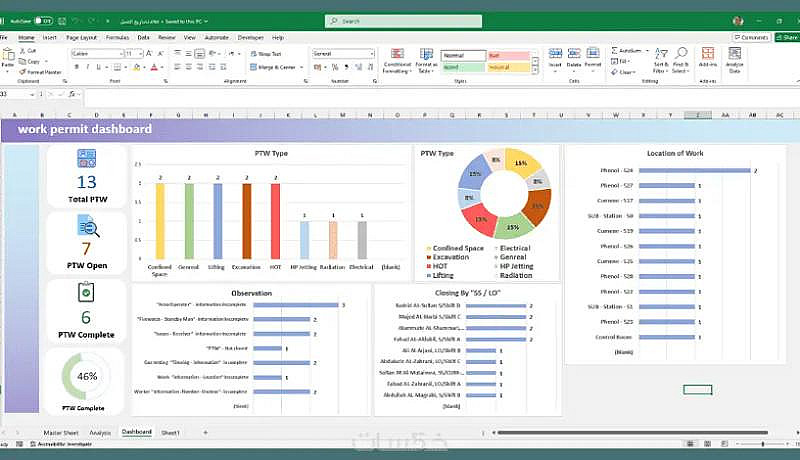Click the Redo arrow icon
Image resolution: width=800 pixels, height=460 pixels.
pos(91,21)
